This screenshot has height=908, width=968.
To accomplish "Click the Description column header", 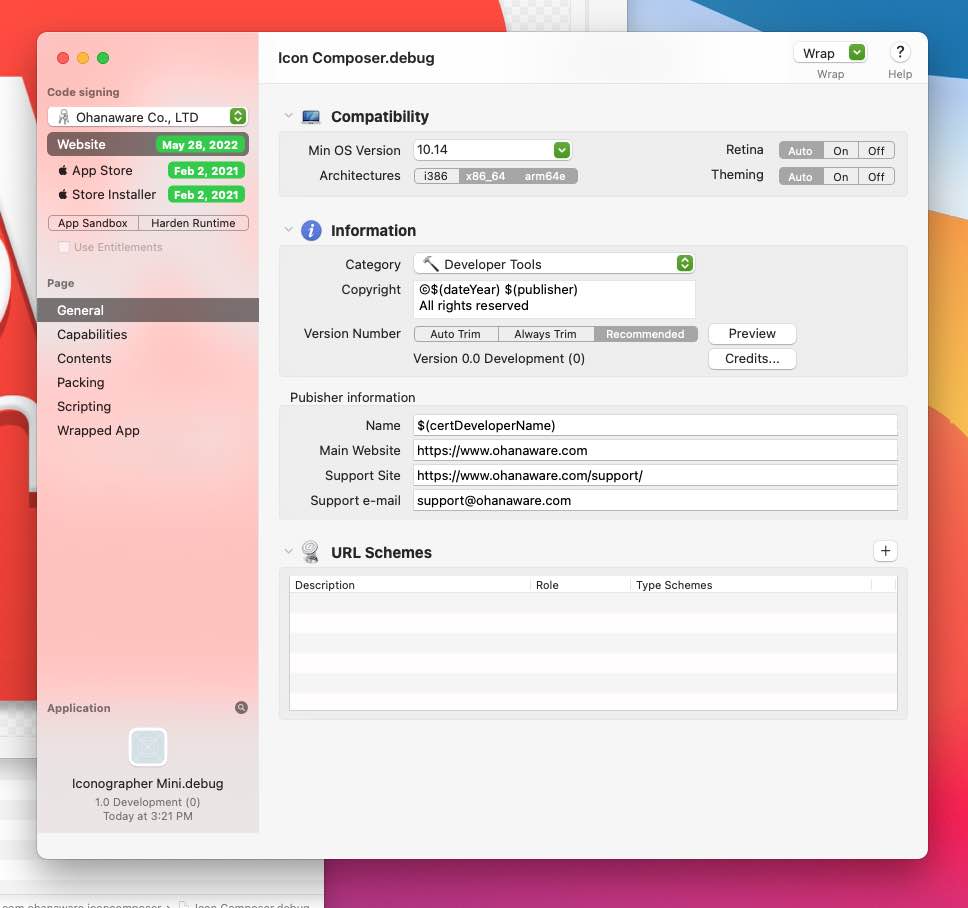I will coord(409,585).
